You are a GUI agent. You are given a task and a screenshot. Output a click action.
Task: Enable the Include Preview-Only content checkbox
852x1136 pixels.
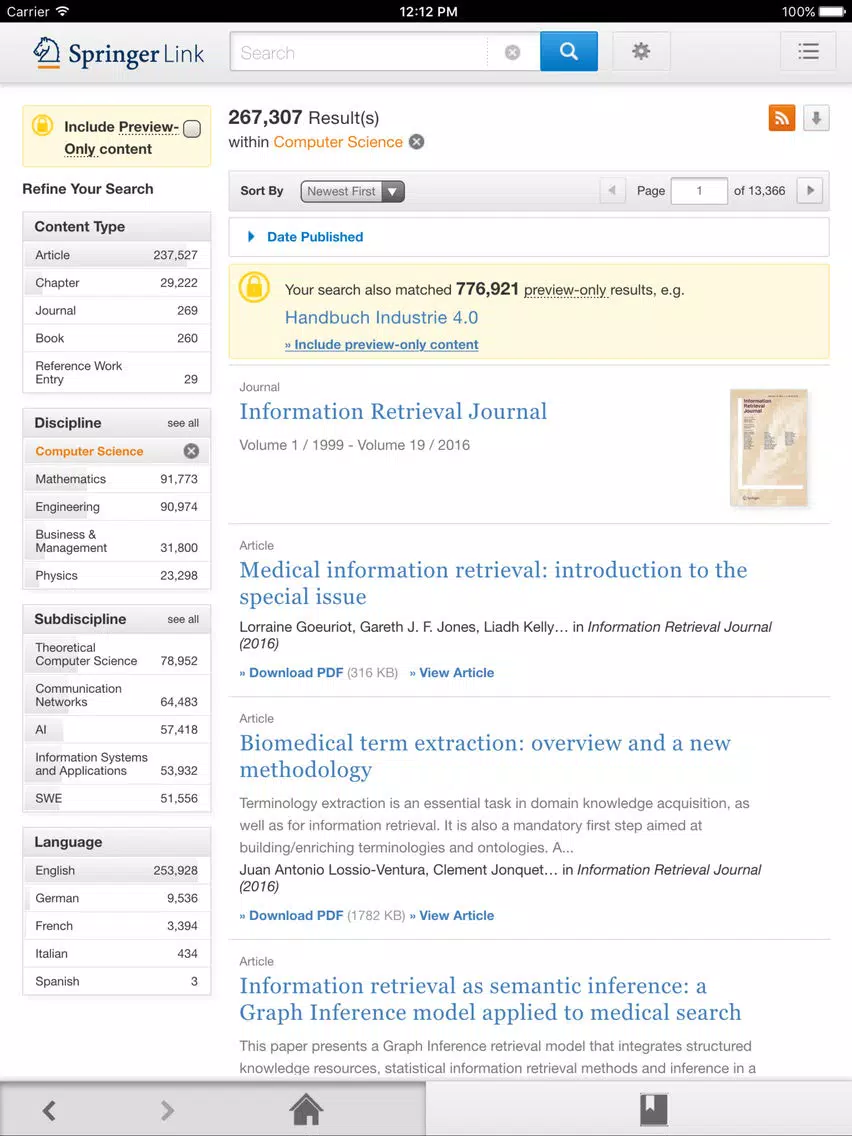click(x=192, y=129)
